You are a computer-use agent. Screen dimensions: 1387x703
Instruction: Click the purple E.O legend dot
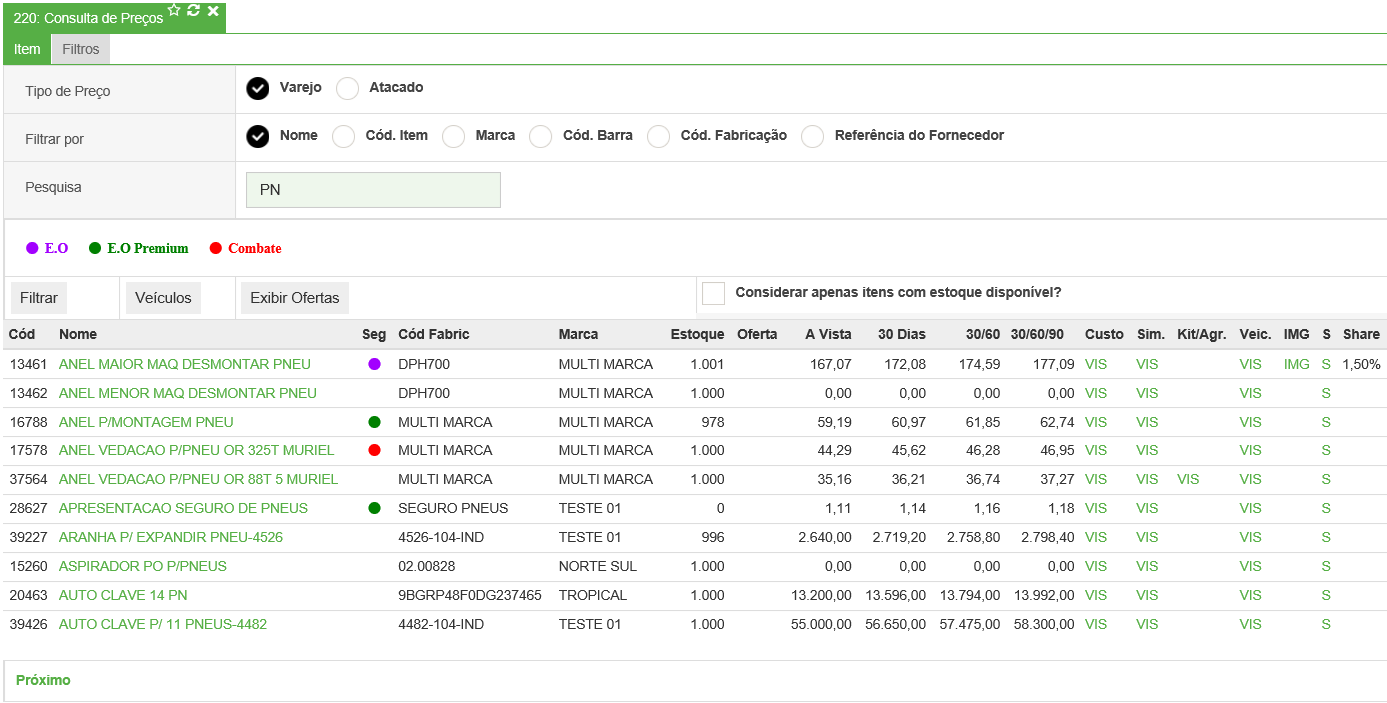pos(32,248)
